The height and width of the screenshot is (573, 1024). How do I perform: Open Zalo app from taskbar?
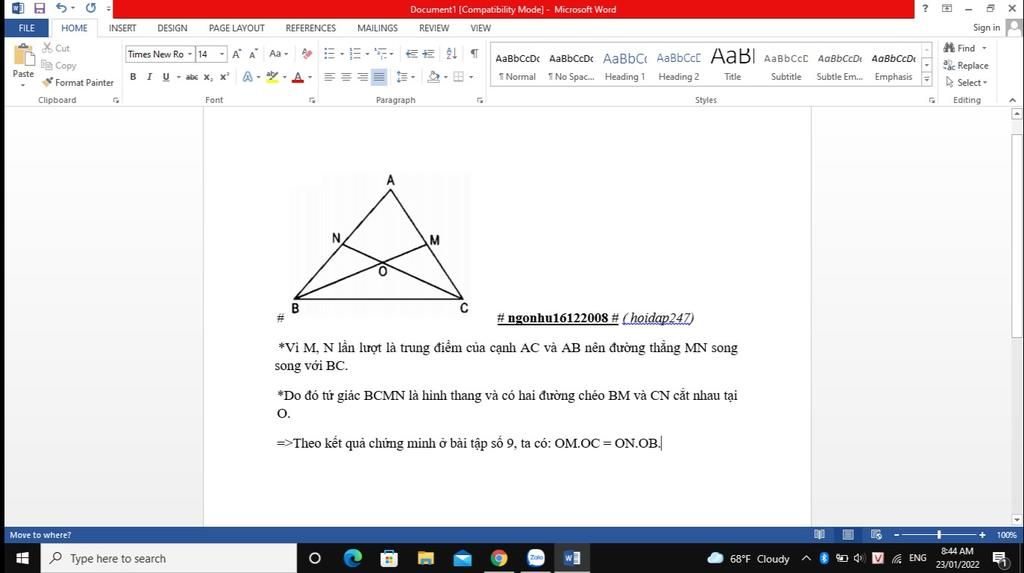click(536, 558)
